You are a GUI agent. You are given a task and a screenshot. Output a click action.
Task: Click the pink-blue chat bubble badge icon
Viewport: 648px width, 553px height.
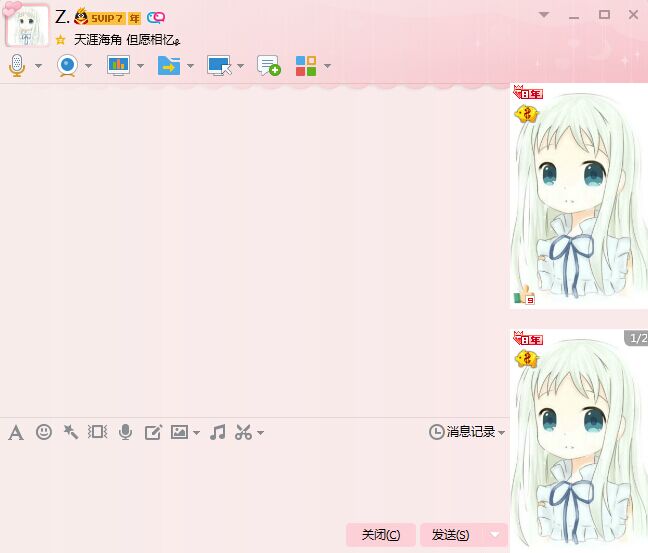[156, 18]
